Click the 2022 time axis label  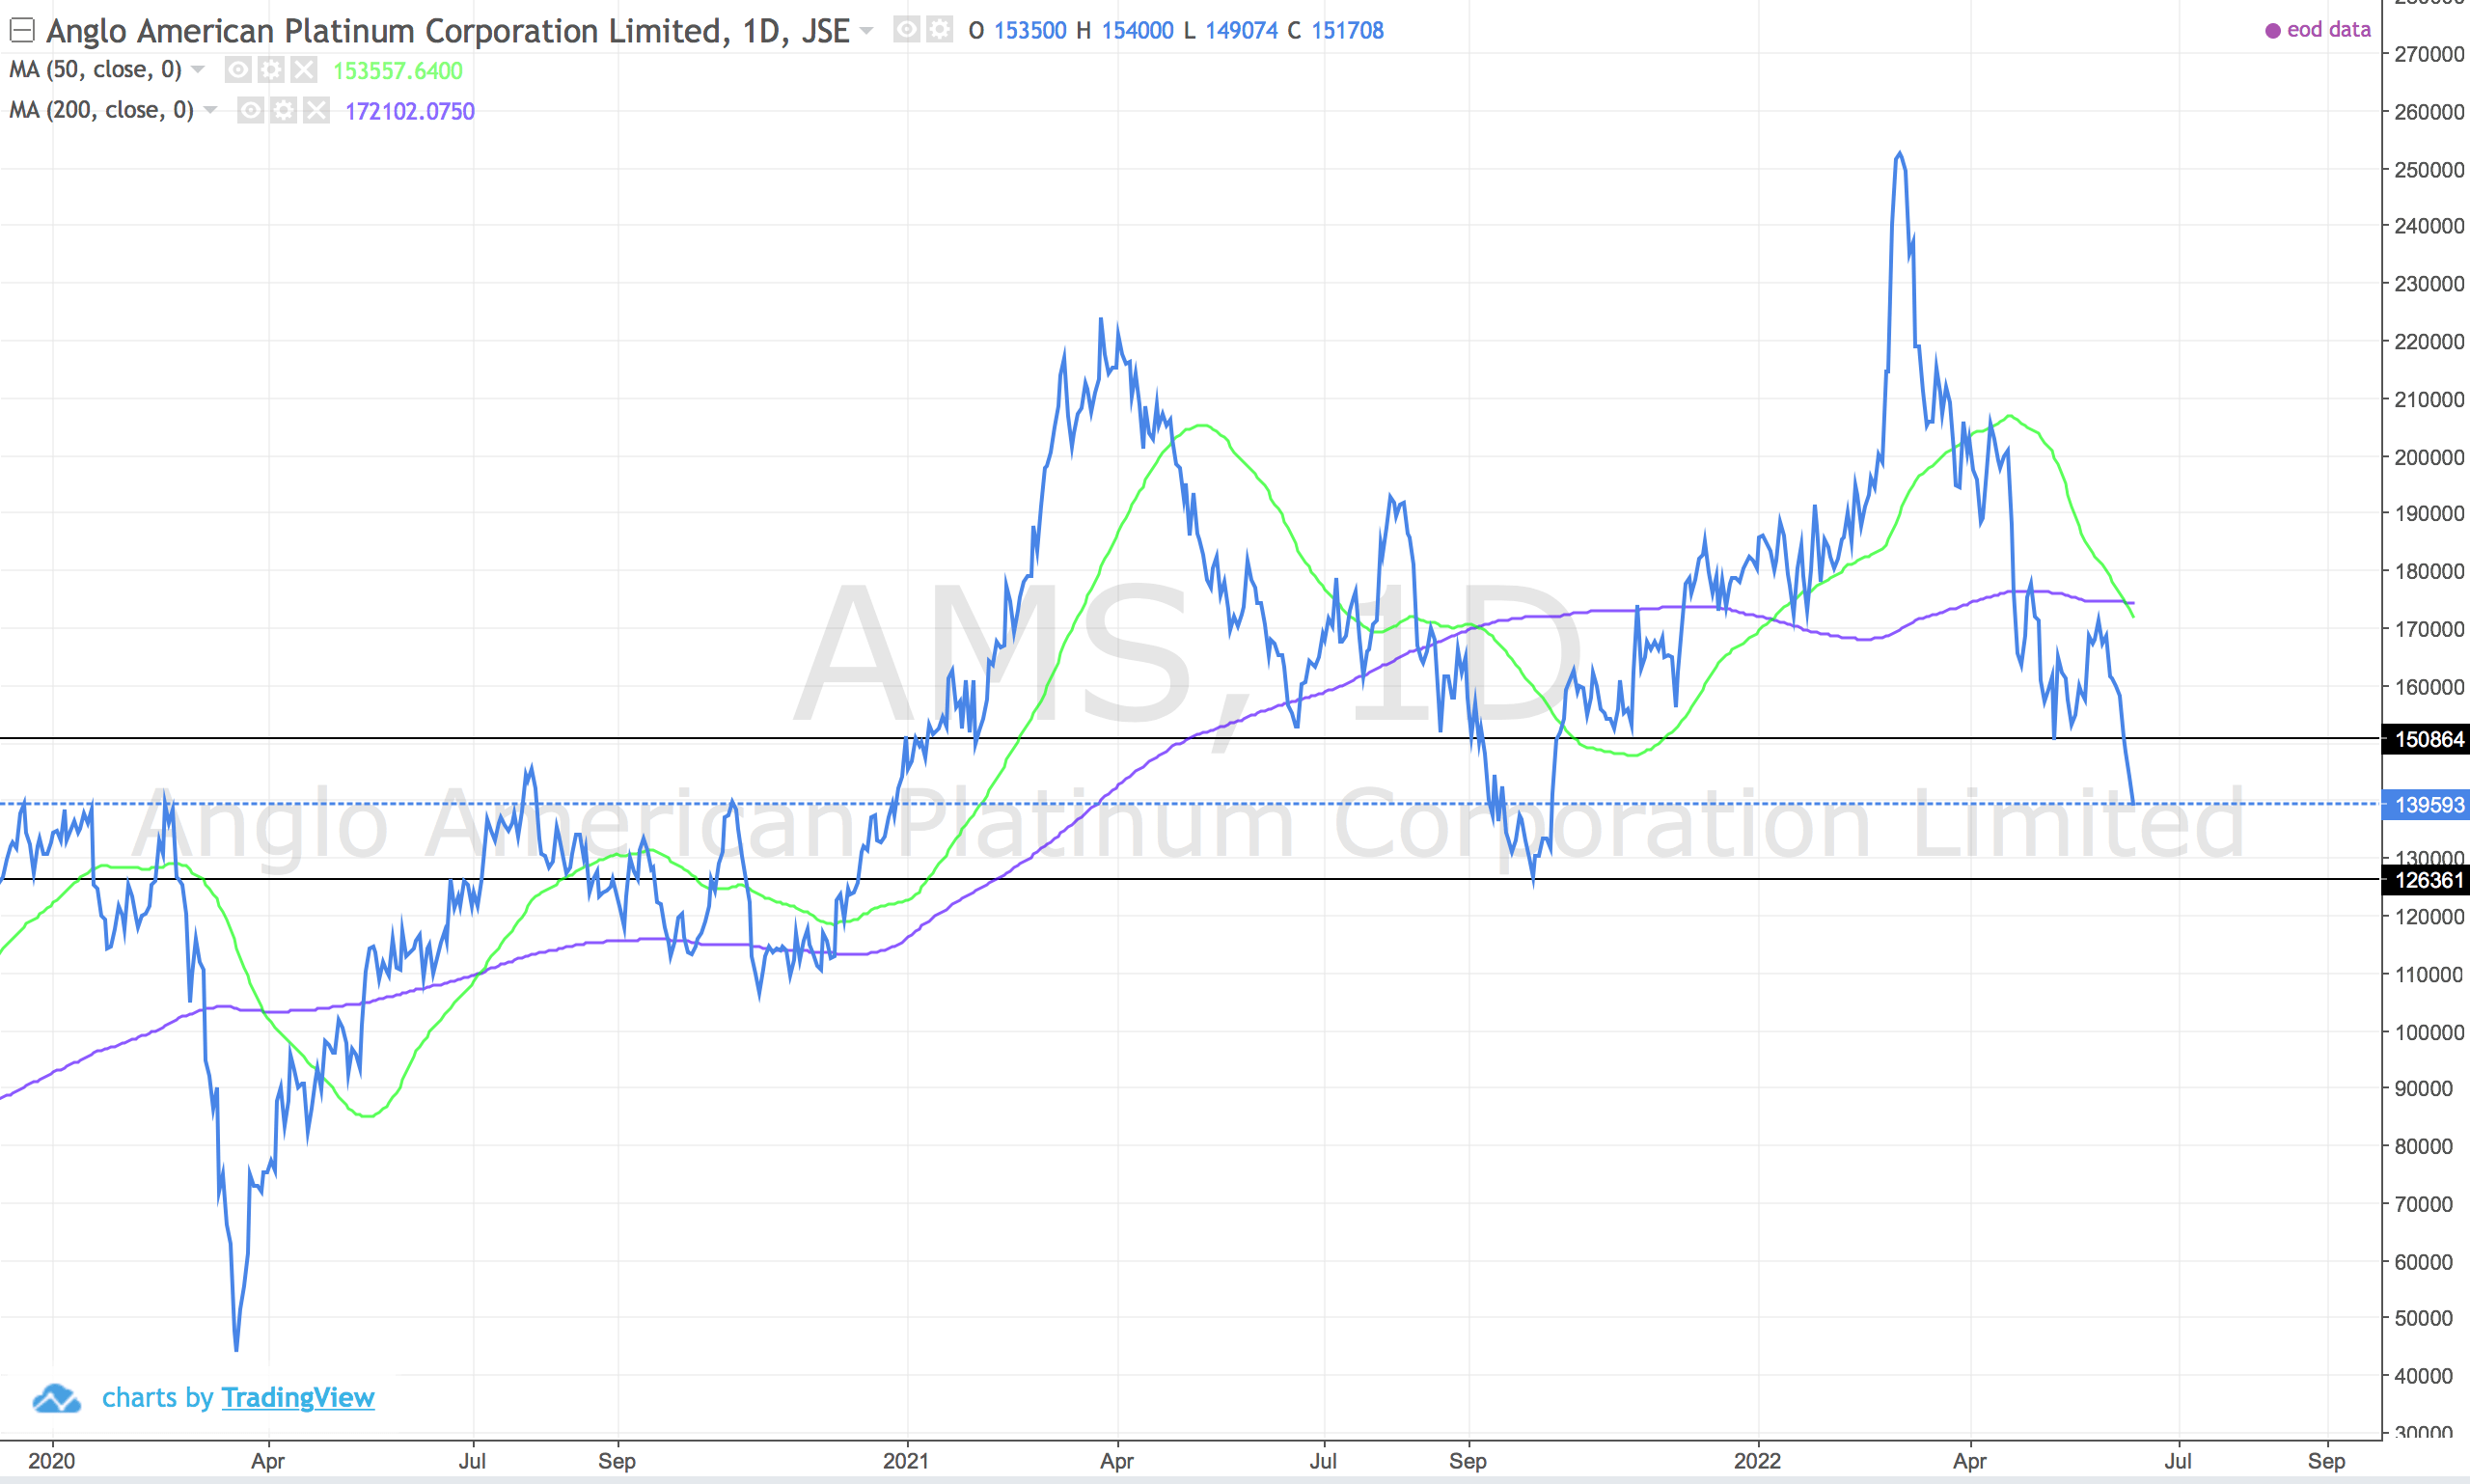coord(1757,1461)
